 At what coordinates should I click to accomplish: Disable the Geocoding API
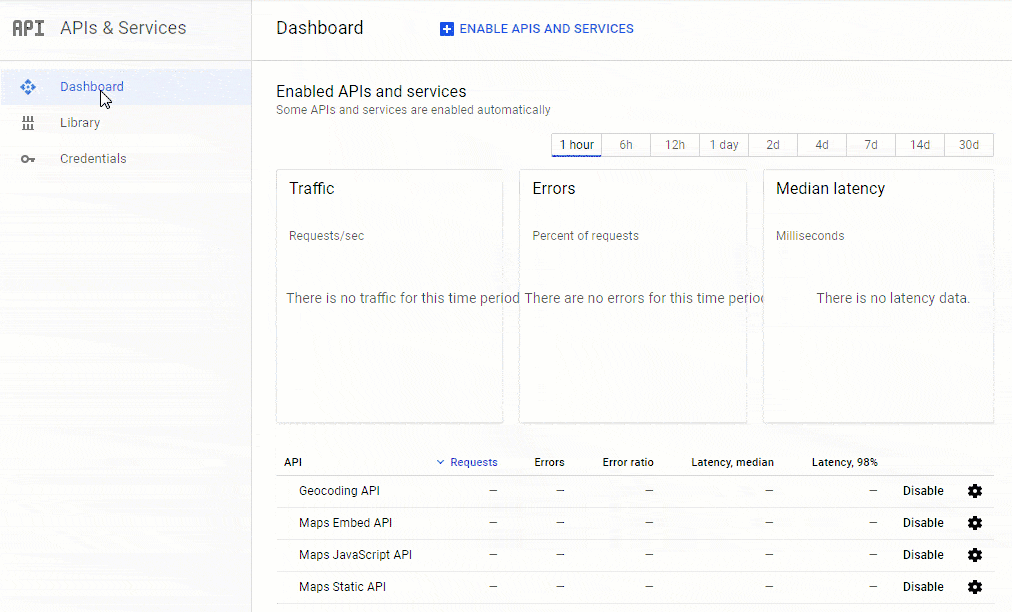point(923,491)
